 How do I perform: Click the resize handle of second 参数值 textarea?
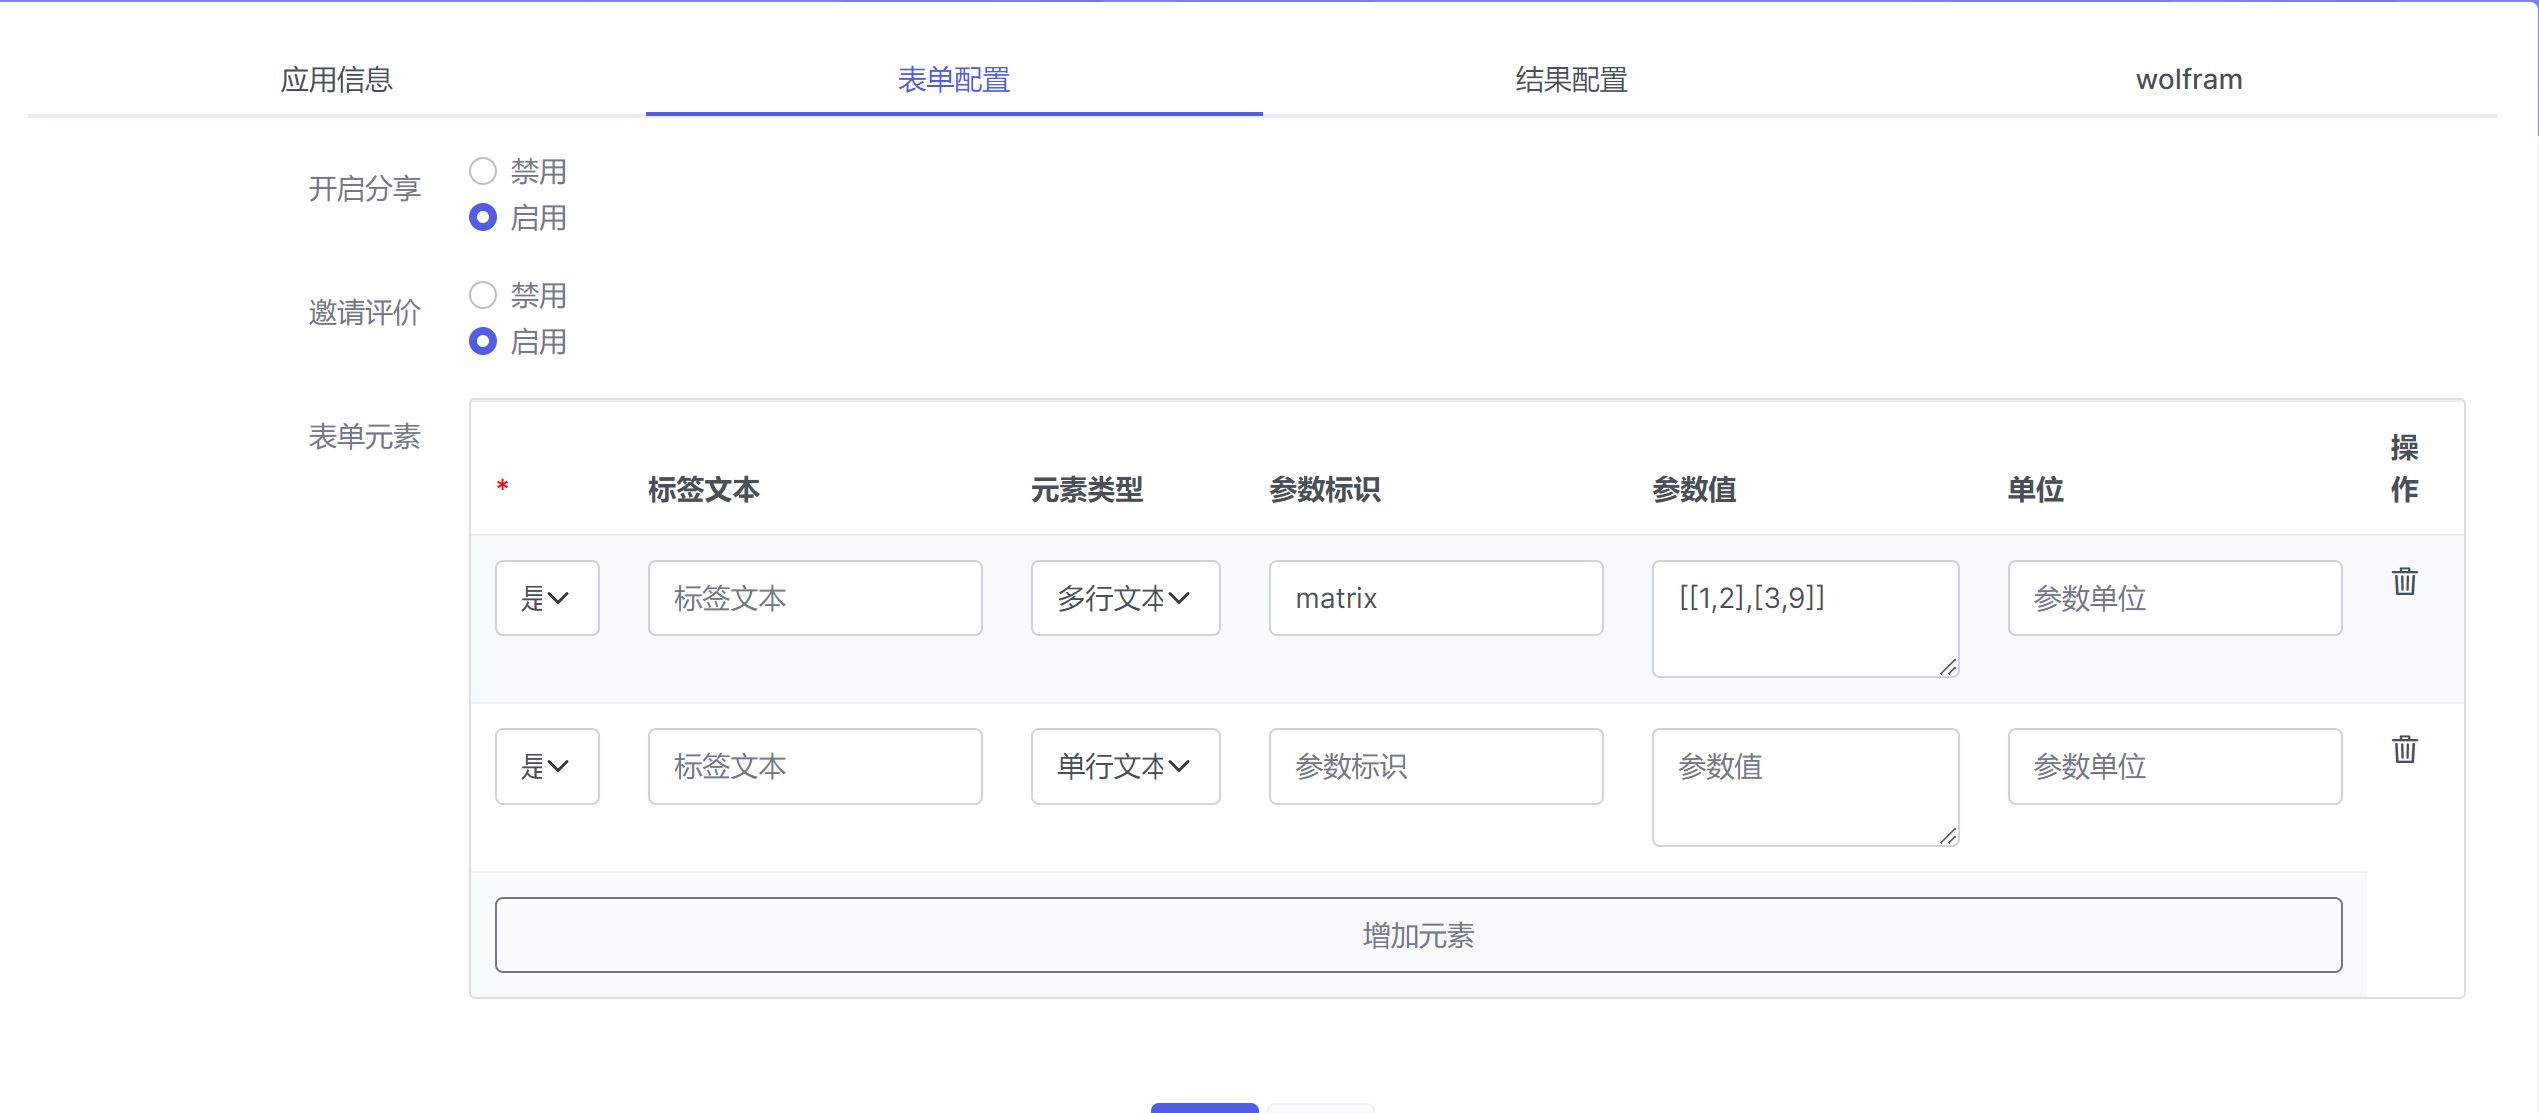(x=1948, y=836)
